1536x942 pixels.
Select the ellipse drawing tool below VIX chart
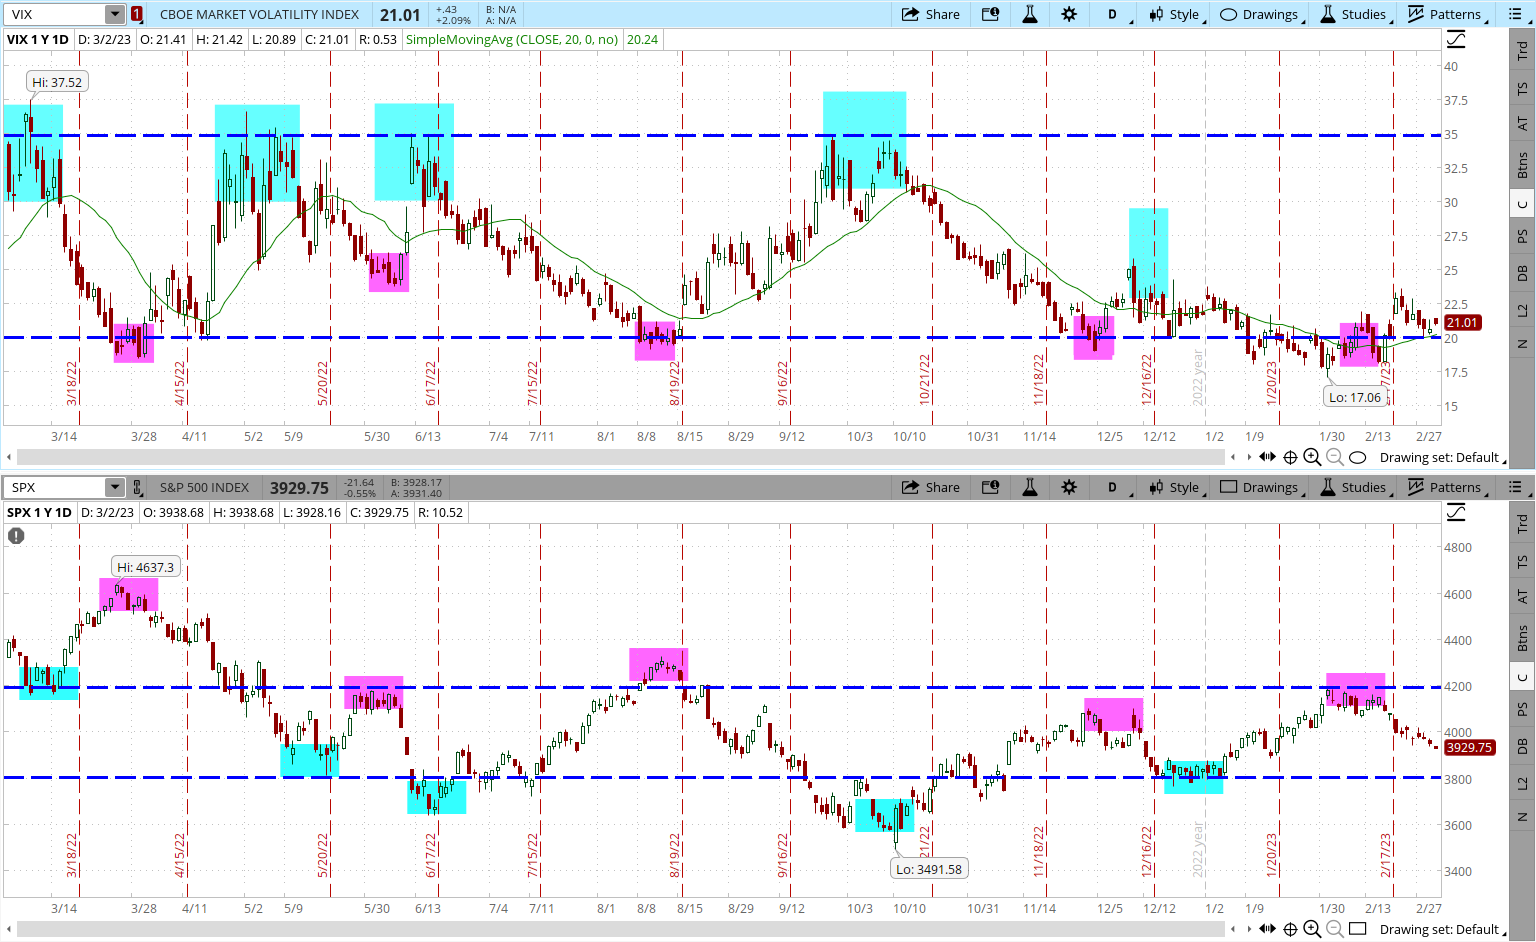1357,457
